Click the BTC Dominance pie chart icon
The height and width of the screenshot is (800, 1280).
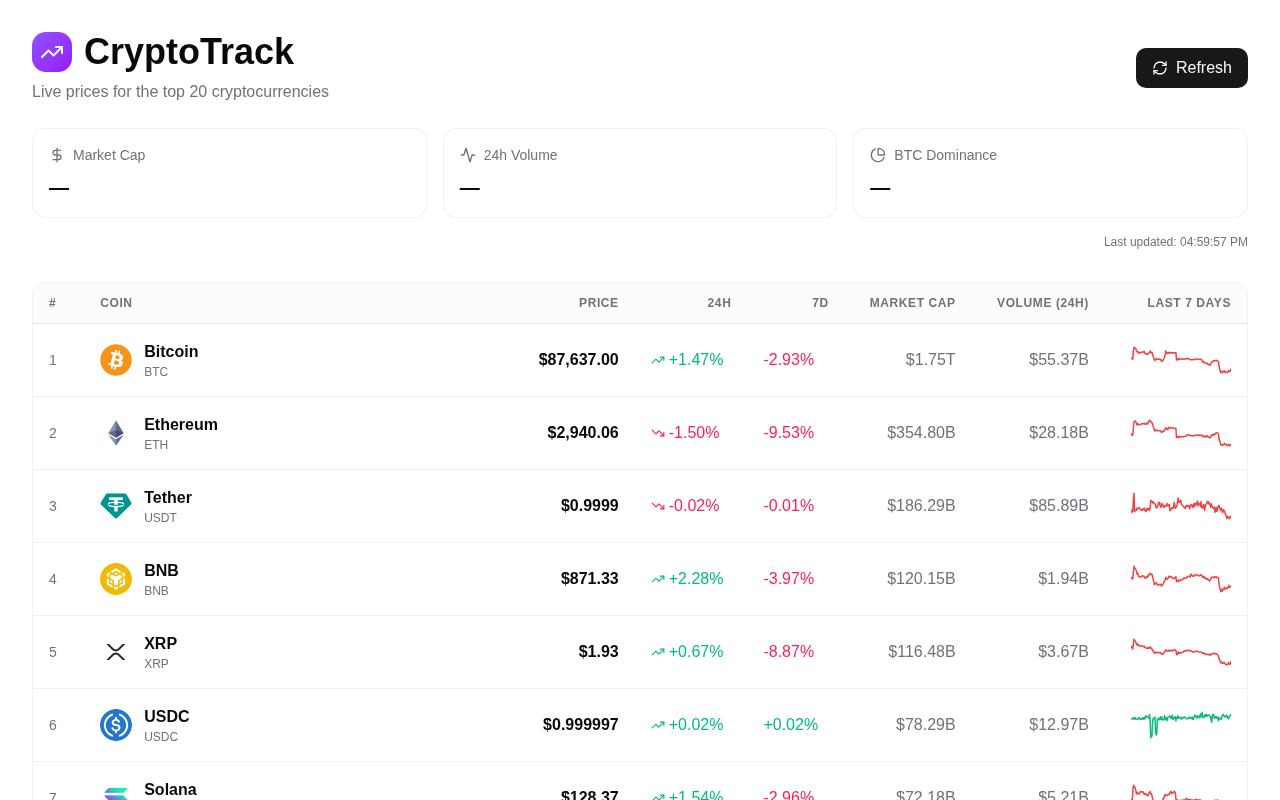pyautogui.click(x=877, y=155)
